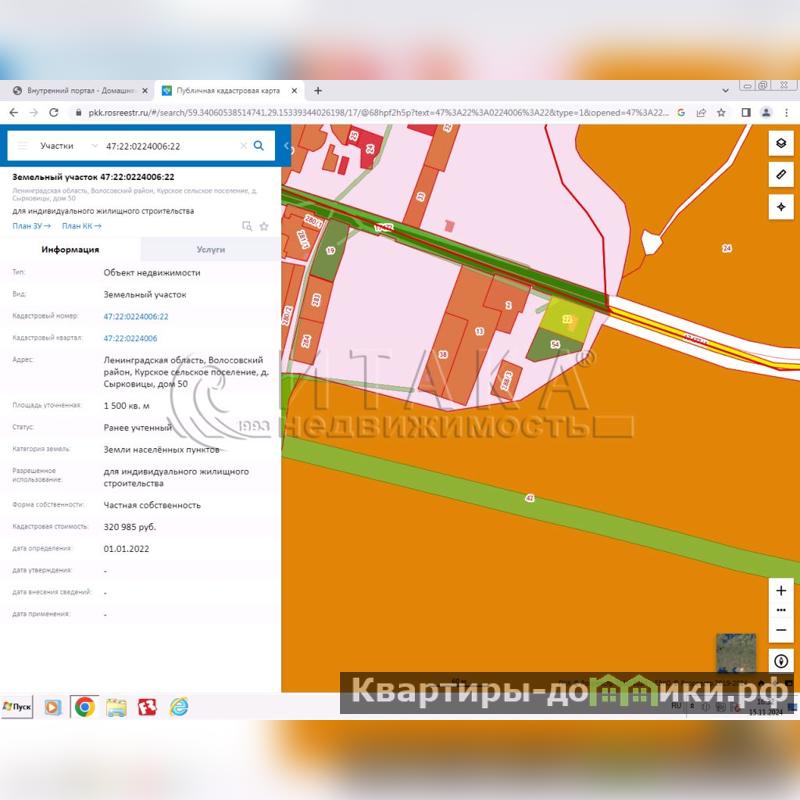The width and height of the screenshot is (800, 800).
Task: Click the map location marker tool
Action: click(780, 206)
